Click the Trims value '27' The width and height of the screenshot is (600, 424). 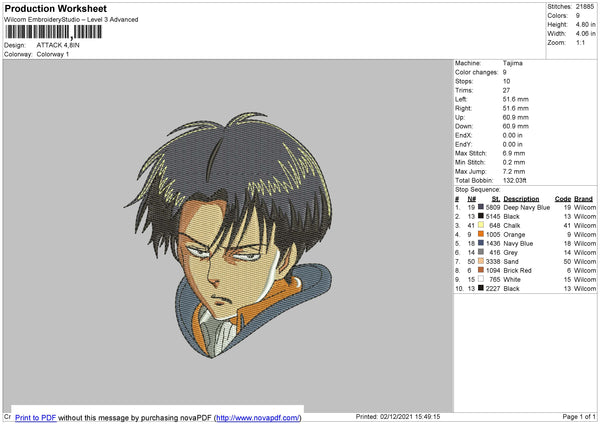[506, 90]
